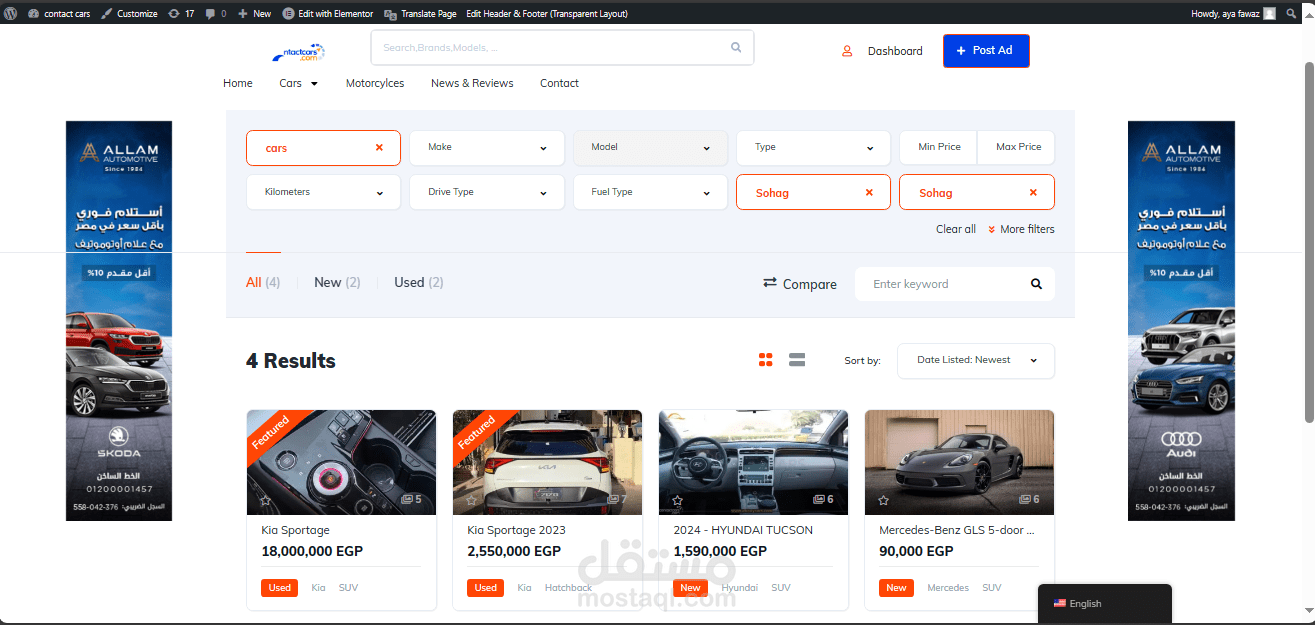The image size is (1315, 625).
Task: Expand More filters
Action: tap(1021, 229)
